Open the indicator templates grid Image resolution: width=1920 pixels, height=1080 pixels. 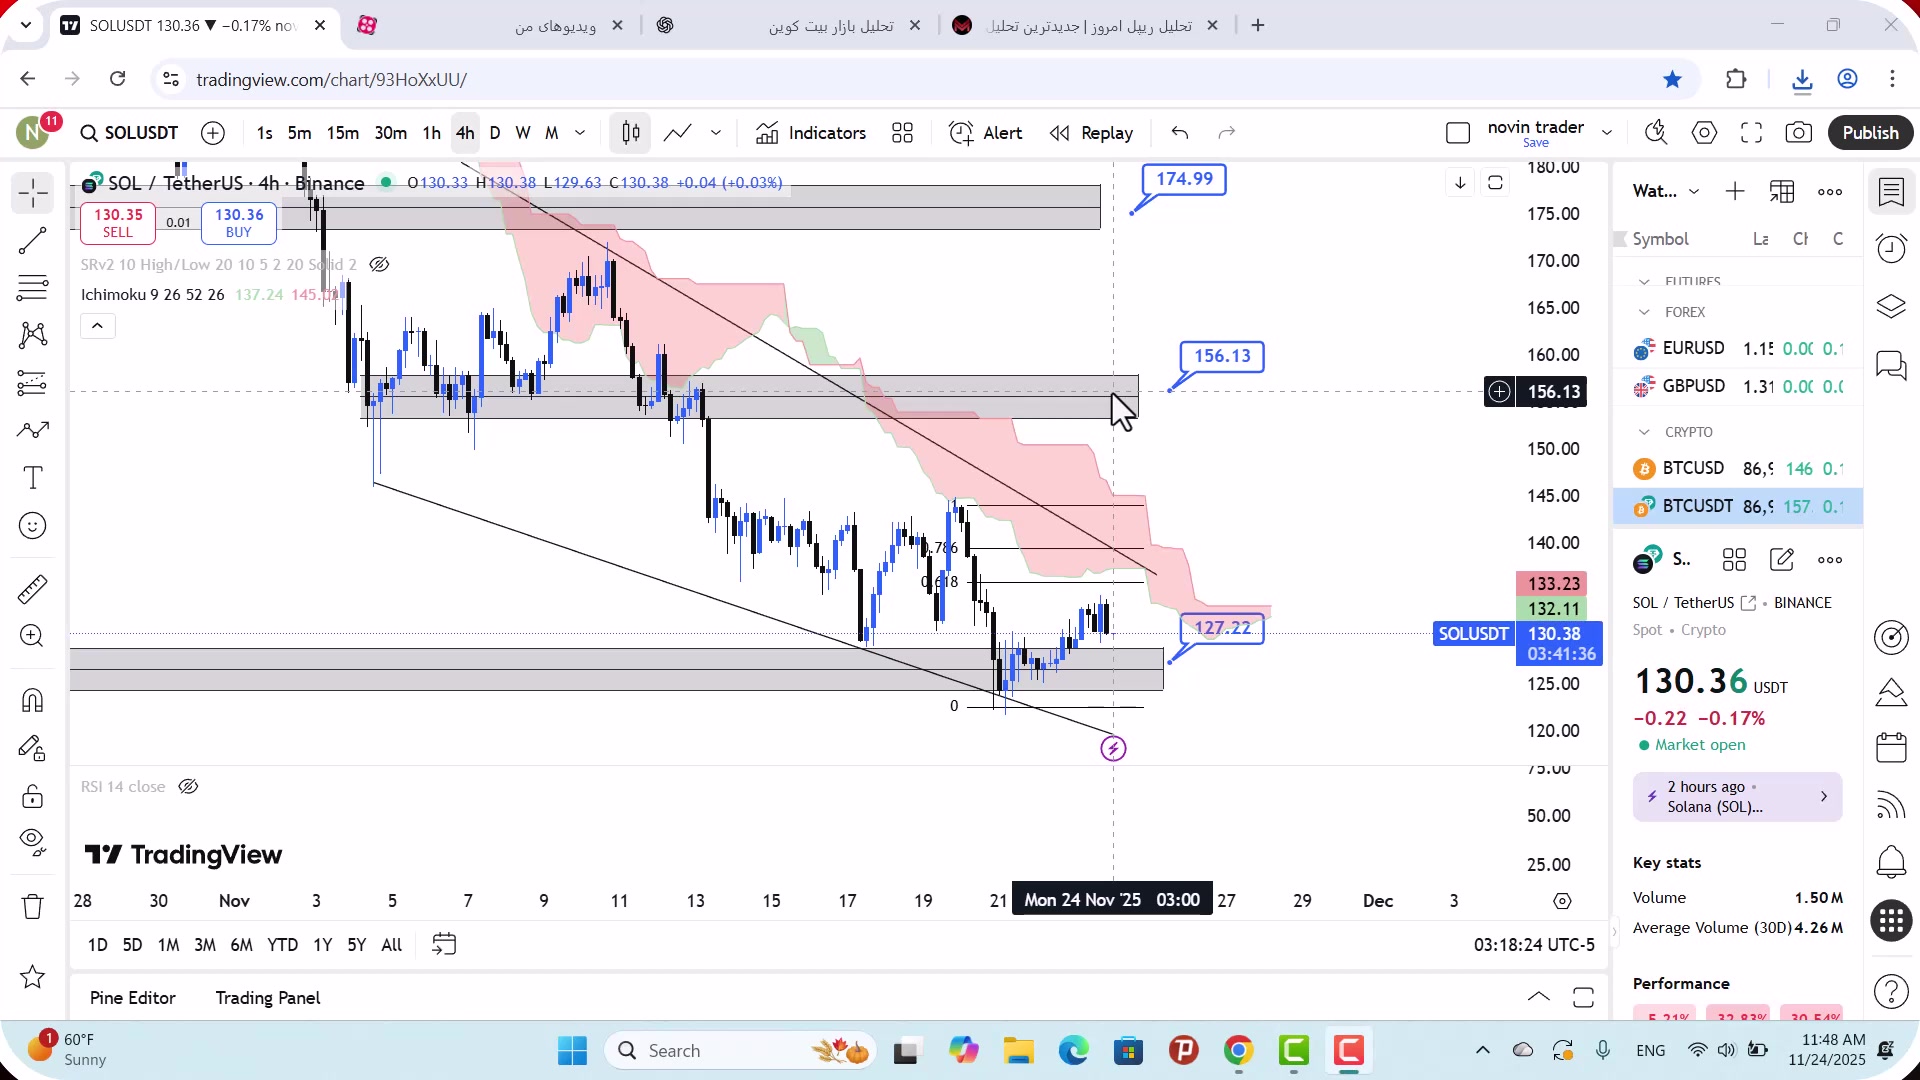[x=903, y=133]
